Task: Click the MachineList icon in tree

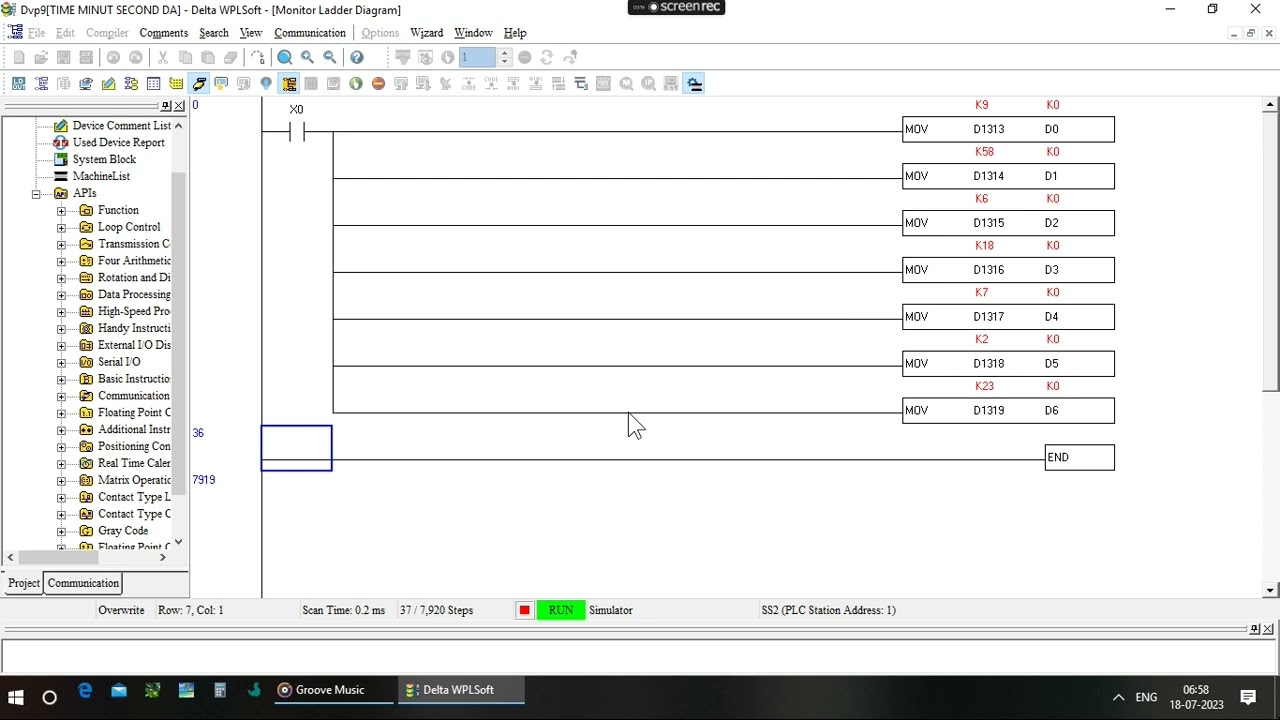Action: click(x=61, y=177)
